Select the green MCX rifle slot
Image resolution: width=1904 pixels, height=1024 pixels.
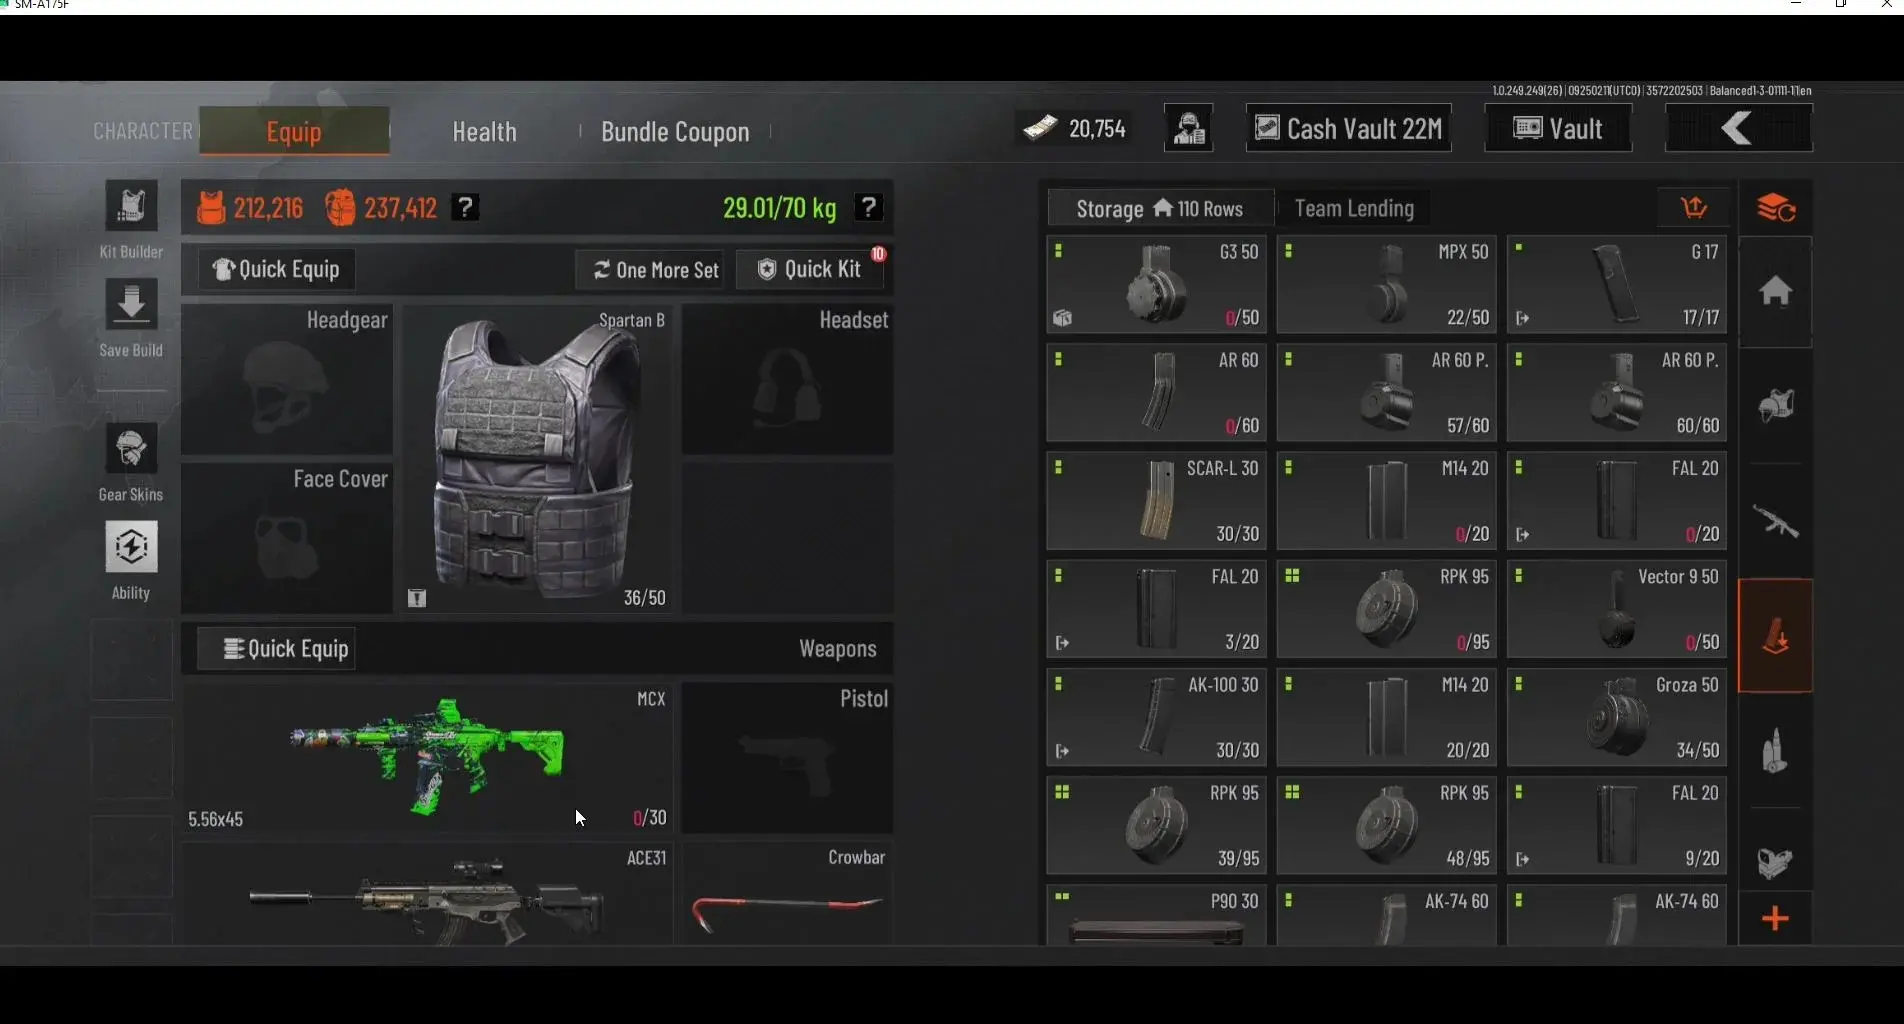tap(427, 758)
